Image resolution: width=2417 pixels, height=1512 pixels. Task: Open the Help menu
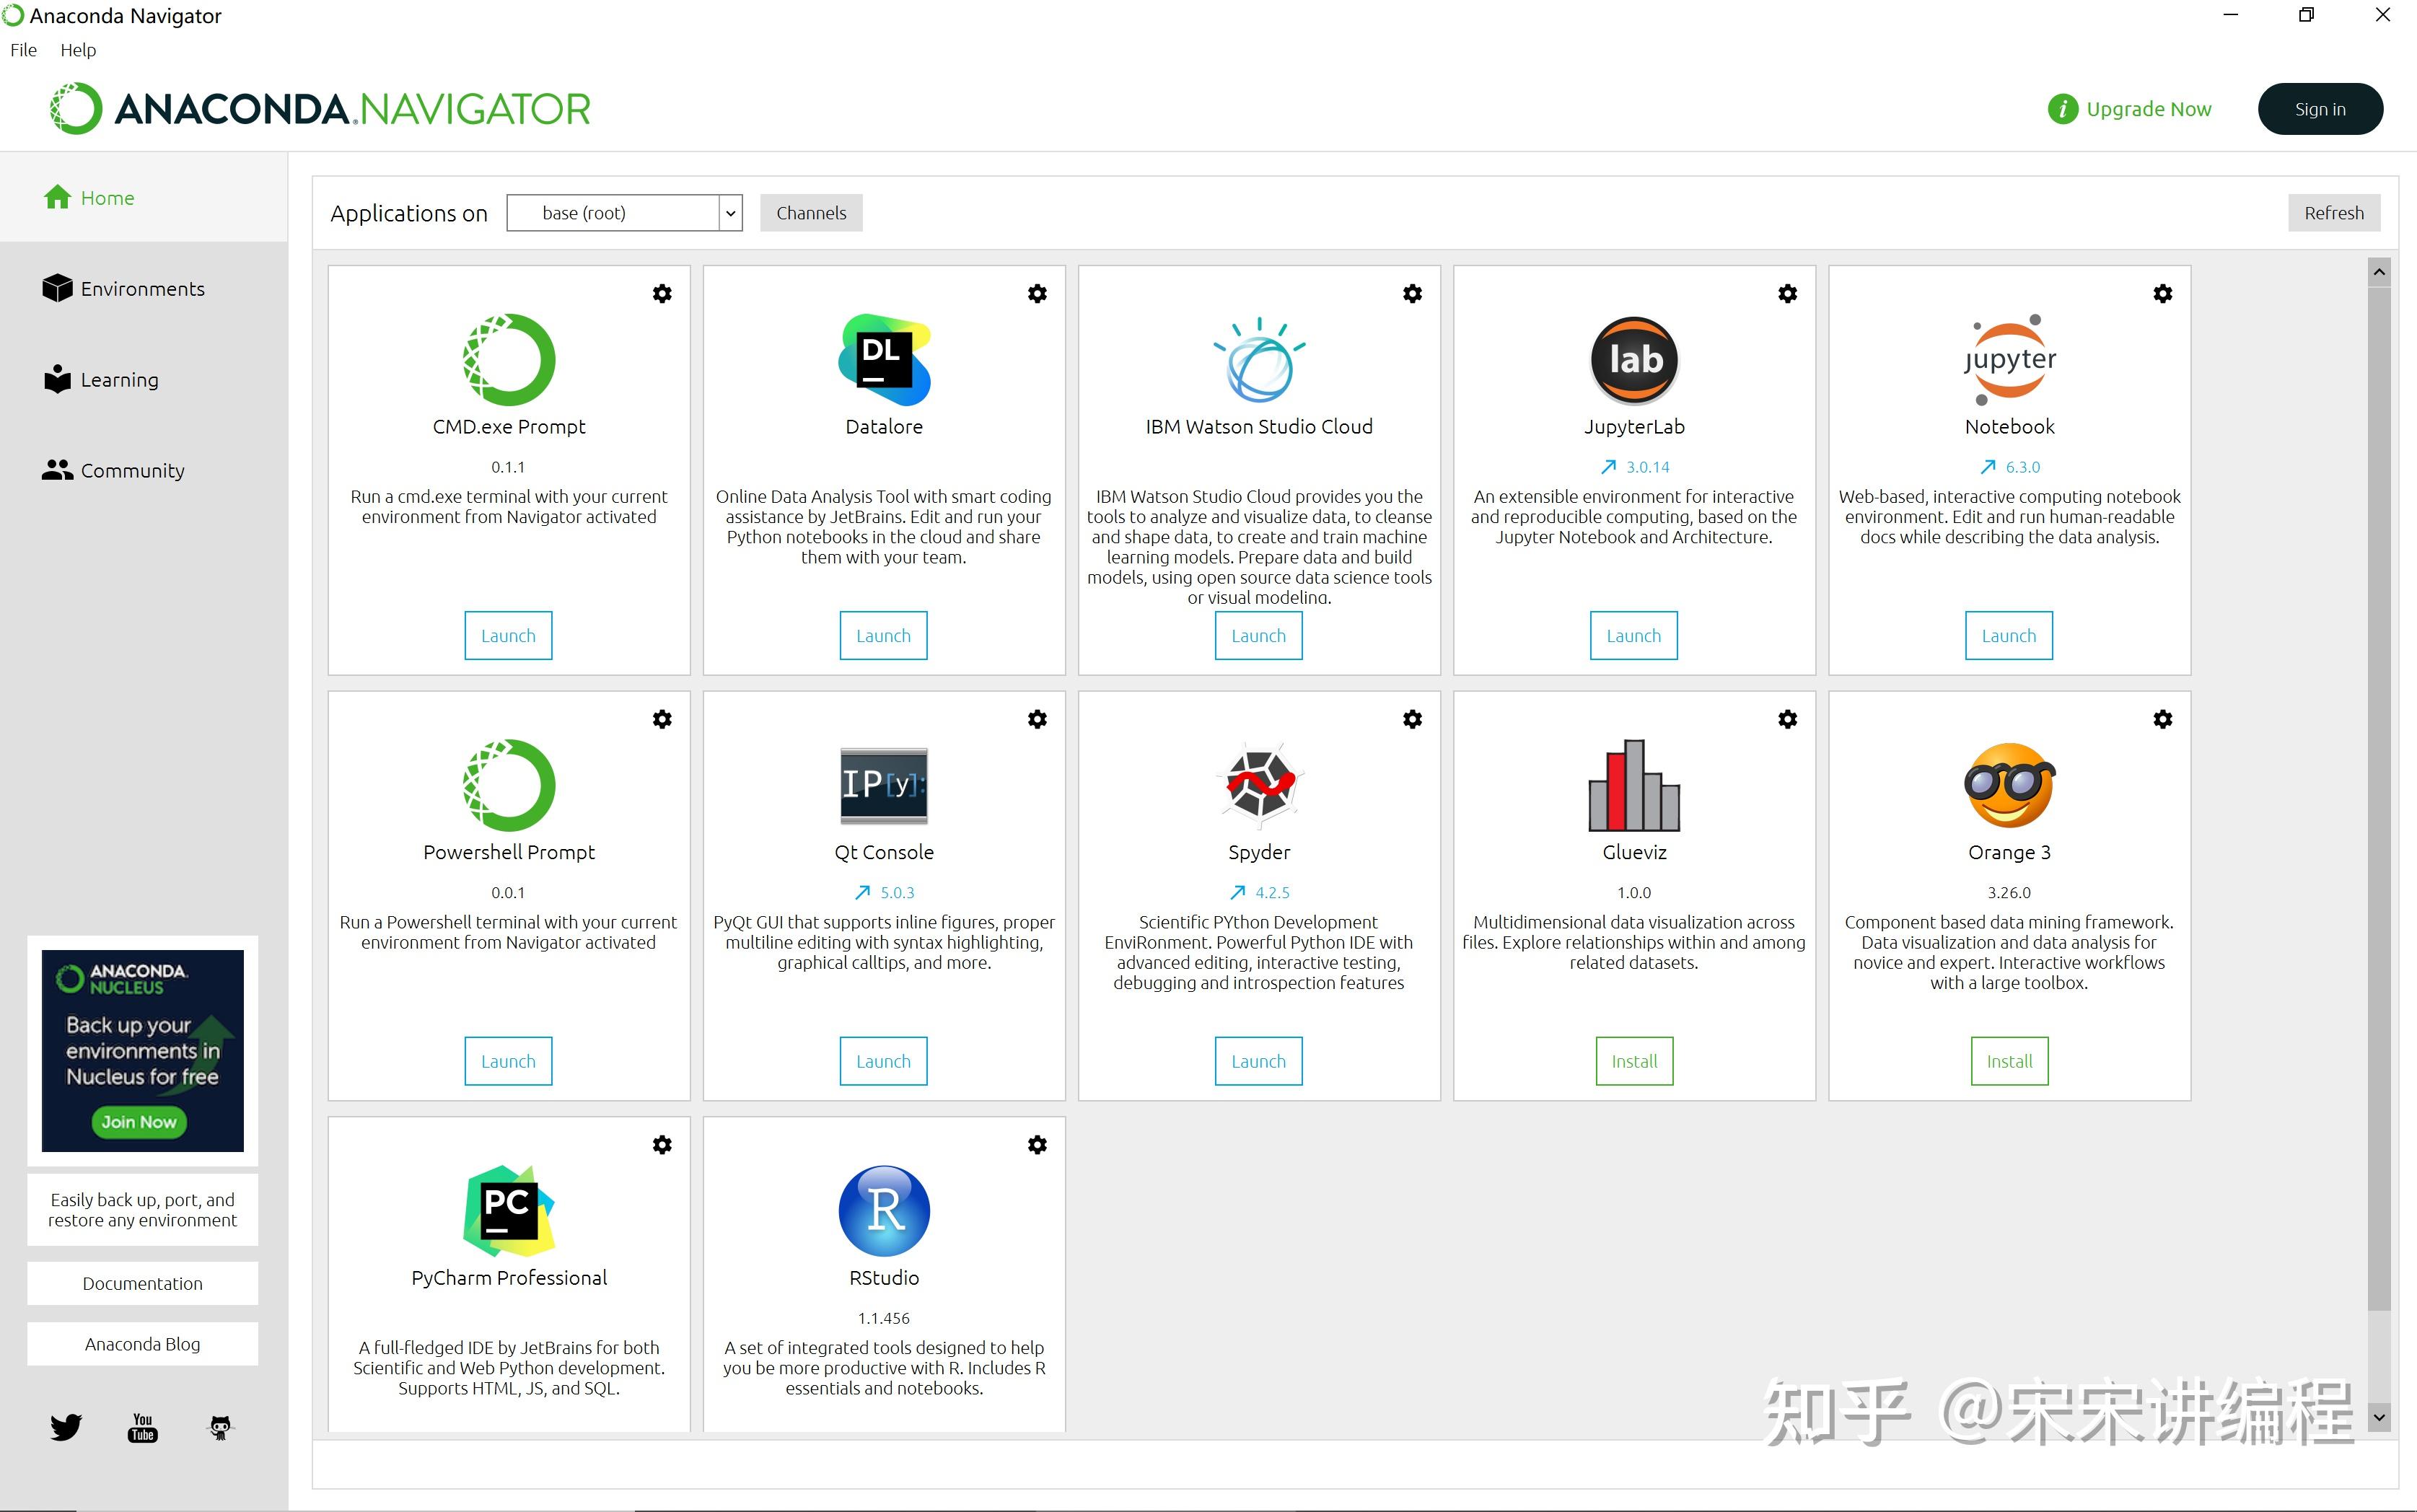tap(78, 49)
